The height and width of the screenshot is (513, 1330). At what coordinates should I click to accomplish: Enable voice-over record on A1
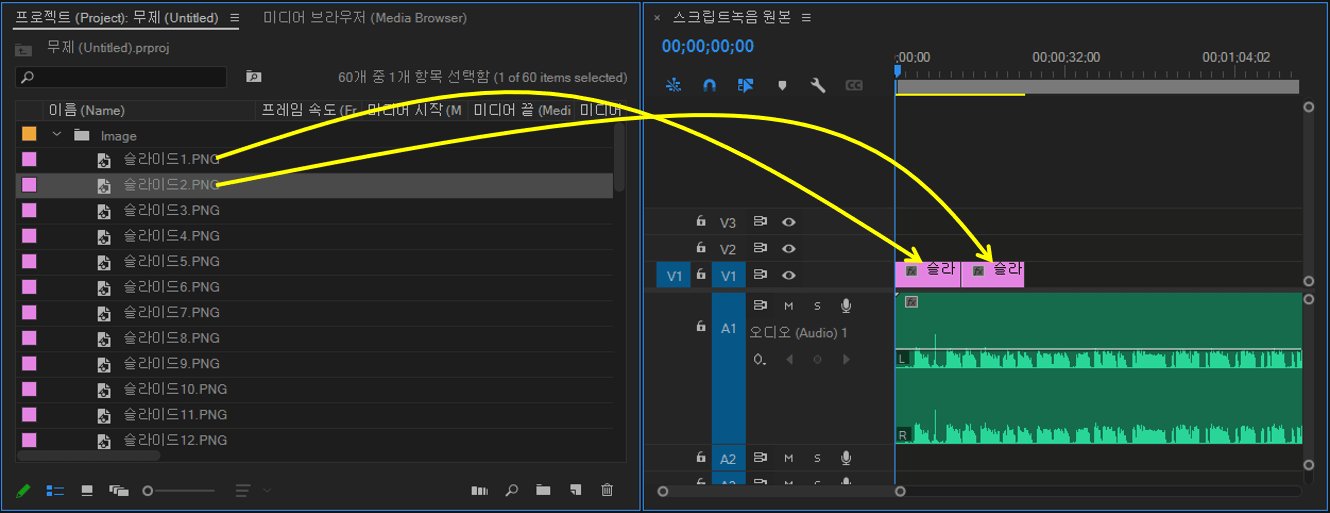[x=846, y=305]
